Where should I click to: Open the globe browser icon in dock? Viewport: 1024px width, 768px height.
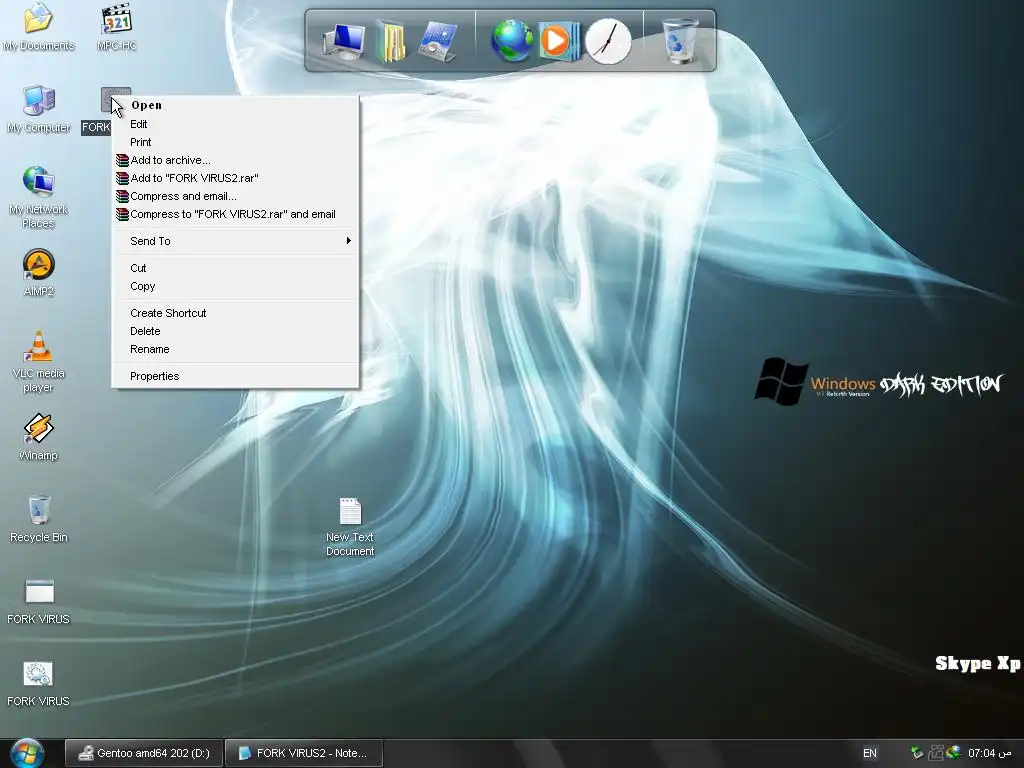512,41
